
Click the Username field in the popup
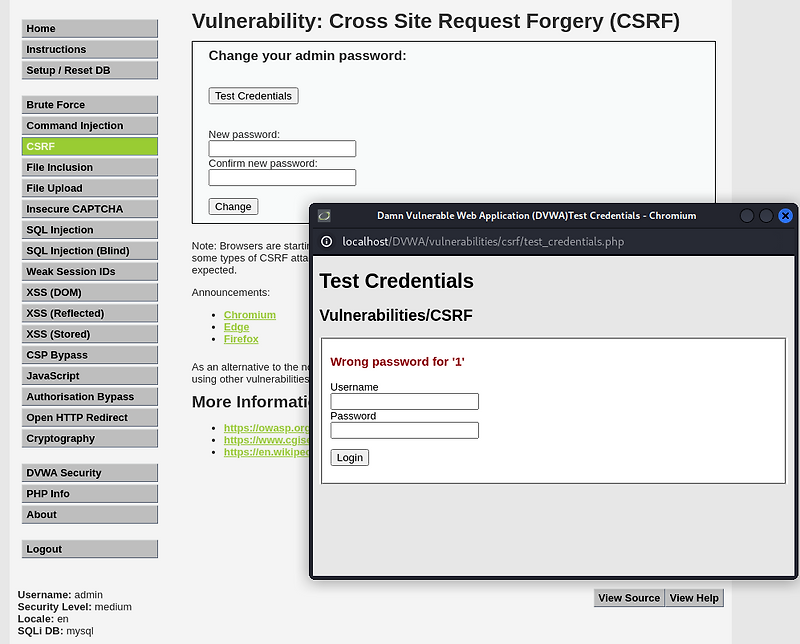pyautogui.click(x=404, y=401)
